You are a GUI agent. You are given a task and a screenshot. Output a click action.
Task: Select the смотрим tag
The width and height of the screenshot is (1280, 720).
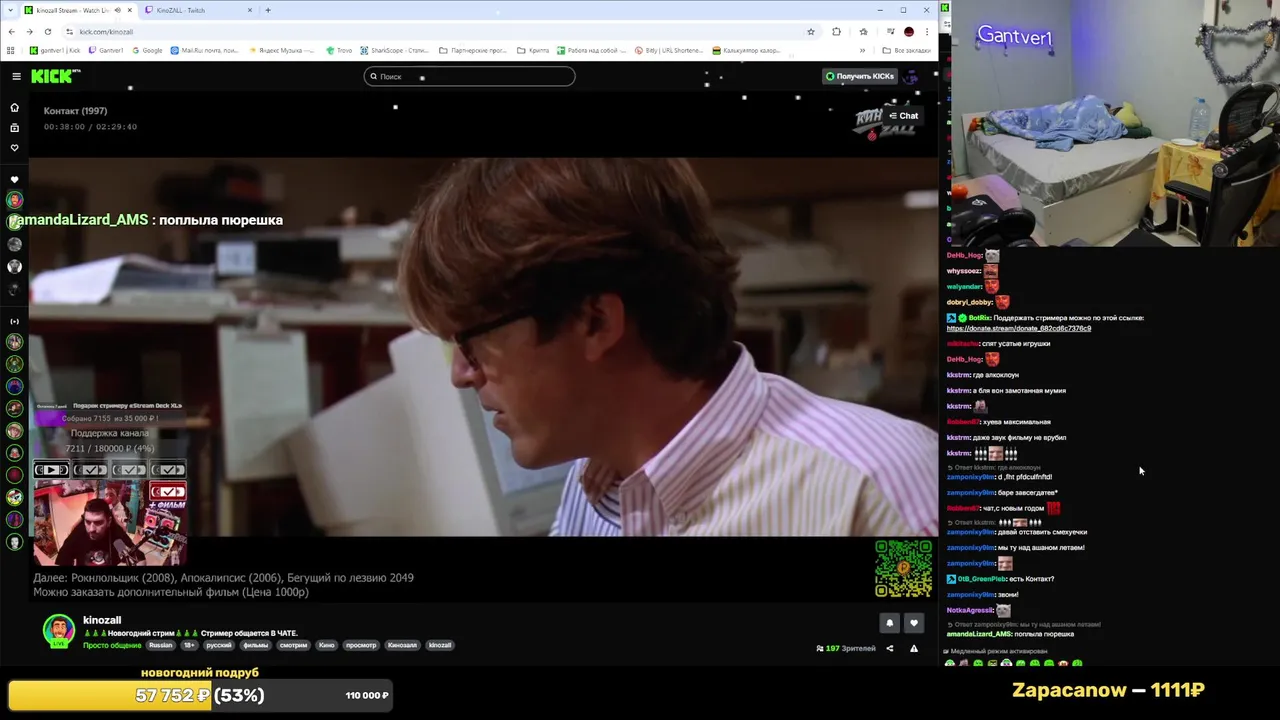(x=293, y=645)
